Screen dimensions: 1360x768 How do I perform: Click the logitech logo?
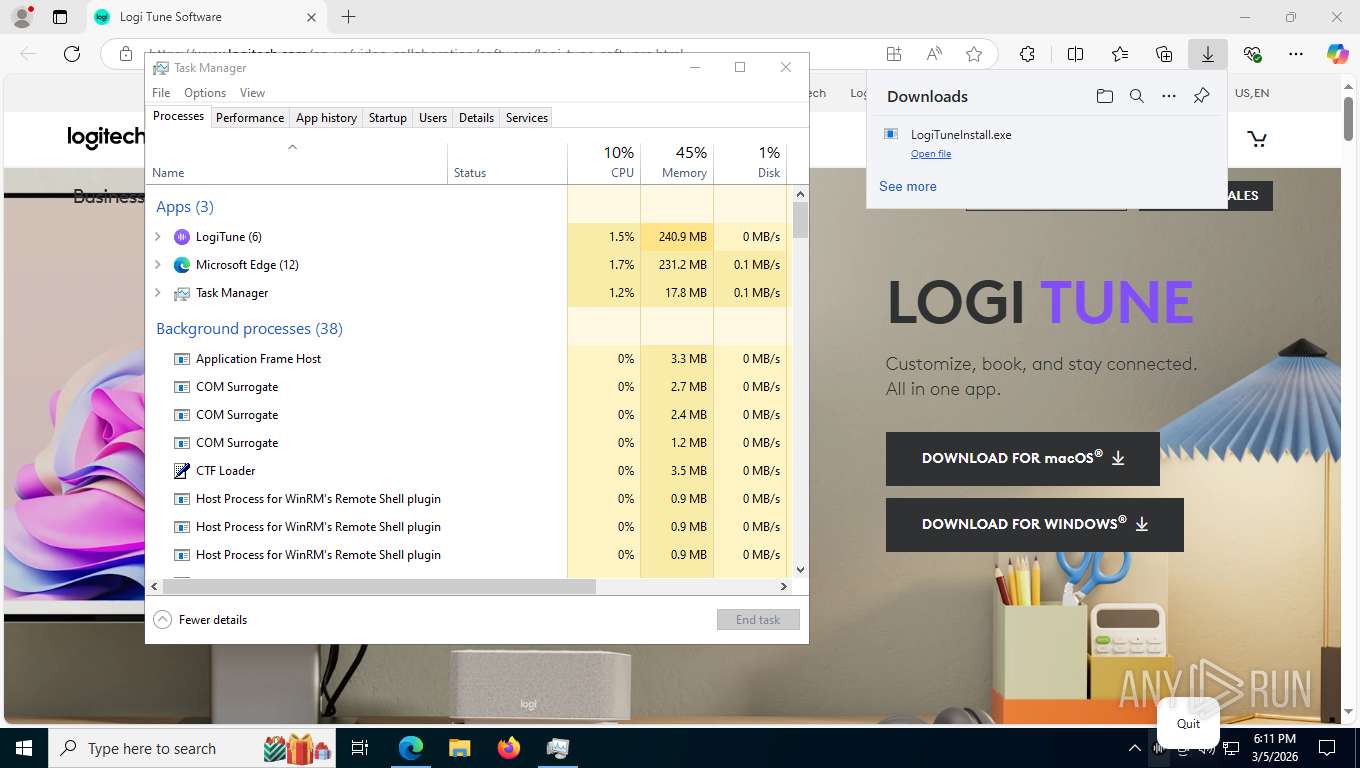pyautogui.click(x=106, y=137)
